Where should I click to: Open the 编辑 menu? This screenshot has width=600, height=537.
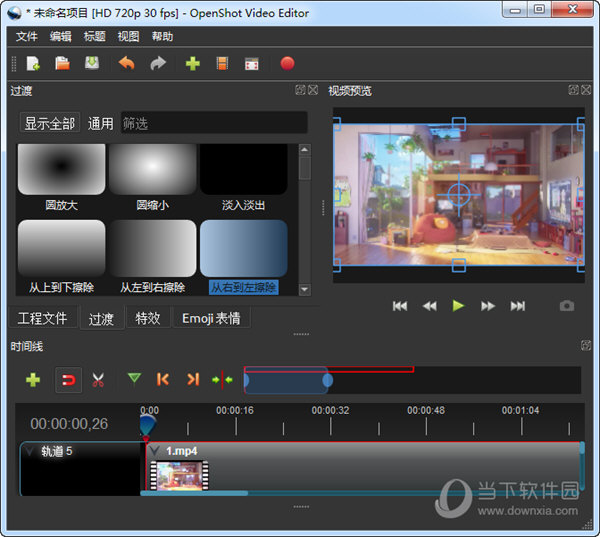pyautogui.click(x=60, y=36)
